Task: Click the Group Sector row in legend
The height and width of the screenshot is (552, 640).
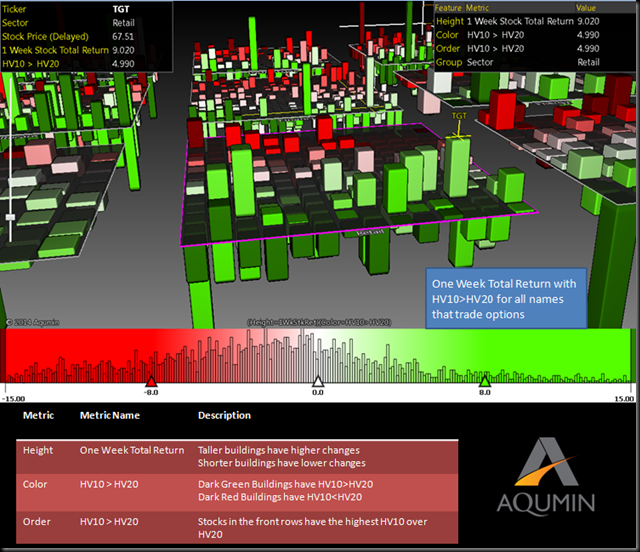Action: coord(518,62)
